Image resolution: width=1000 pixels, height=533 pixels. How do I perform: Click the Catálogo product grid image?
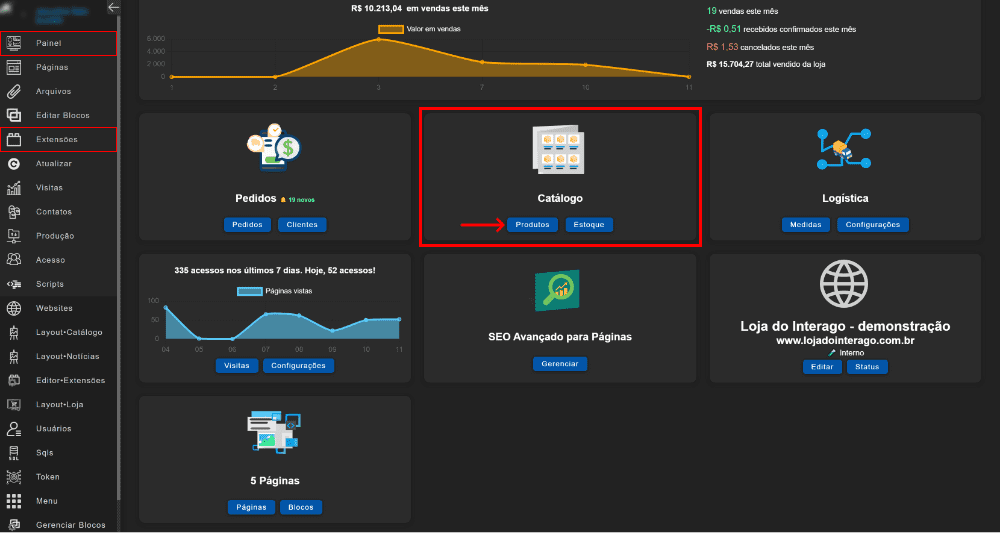pos(559,149)
